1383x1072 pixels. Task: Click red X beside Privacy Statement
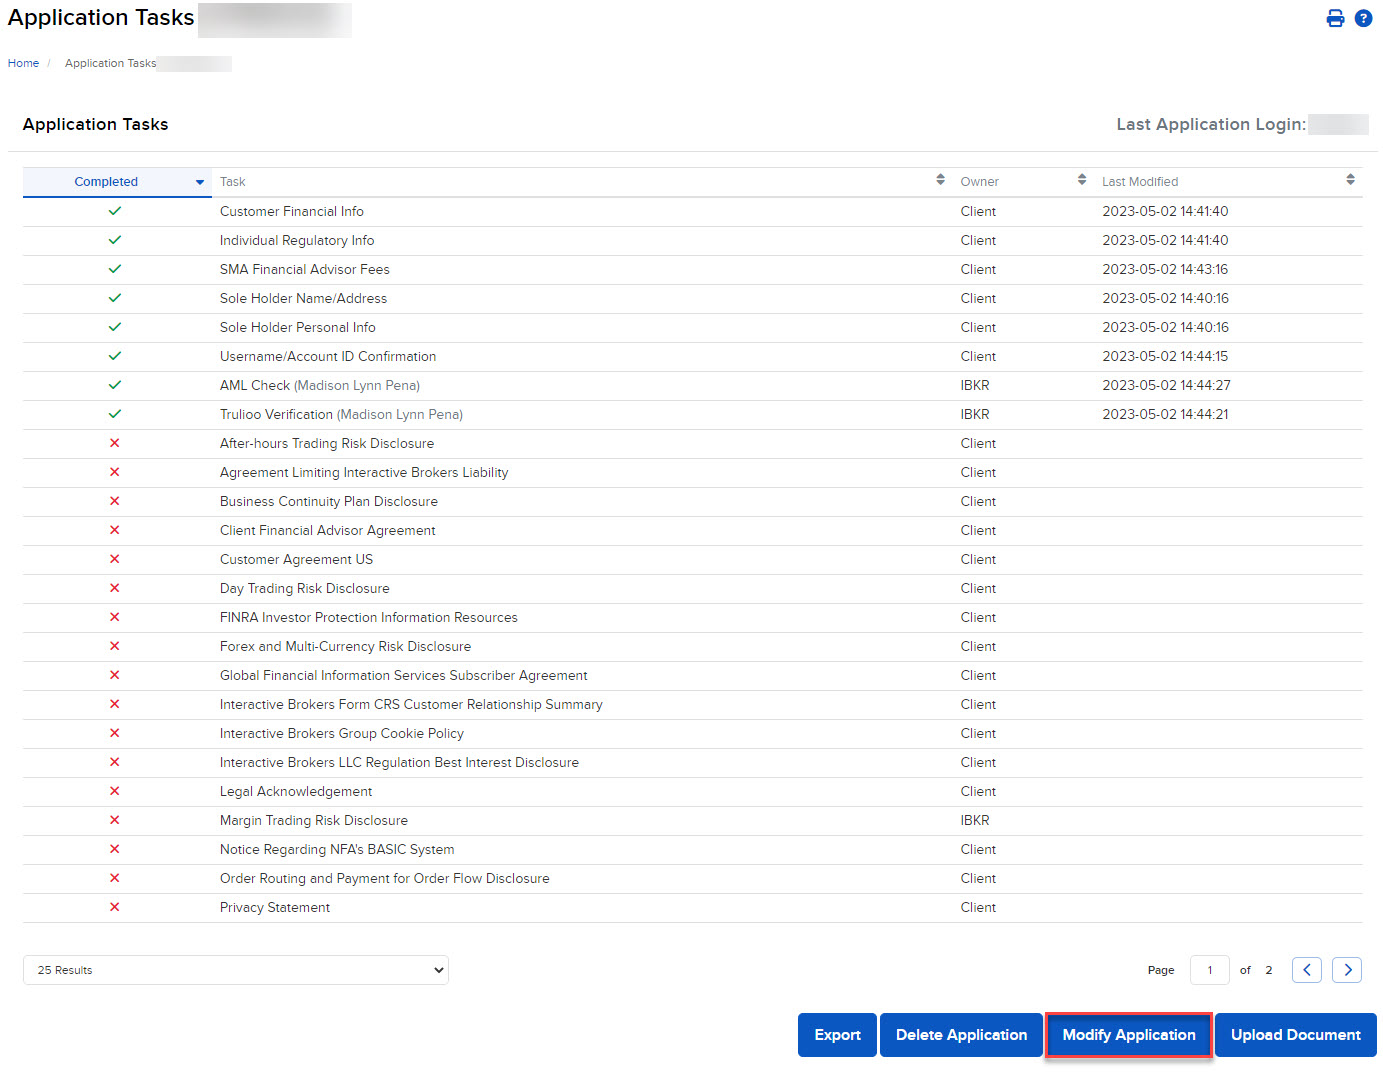pyautogui.click(x=114, y=906)
